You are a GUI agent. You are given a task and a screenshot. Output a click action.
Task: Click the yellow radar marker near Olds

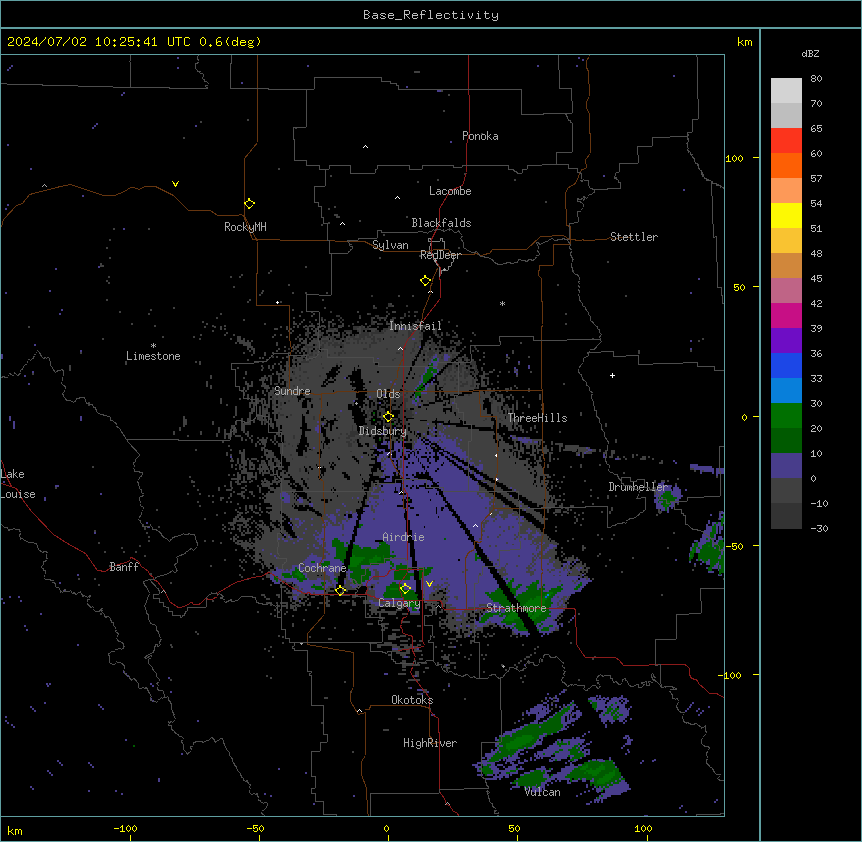click(x=388, y=416)
